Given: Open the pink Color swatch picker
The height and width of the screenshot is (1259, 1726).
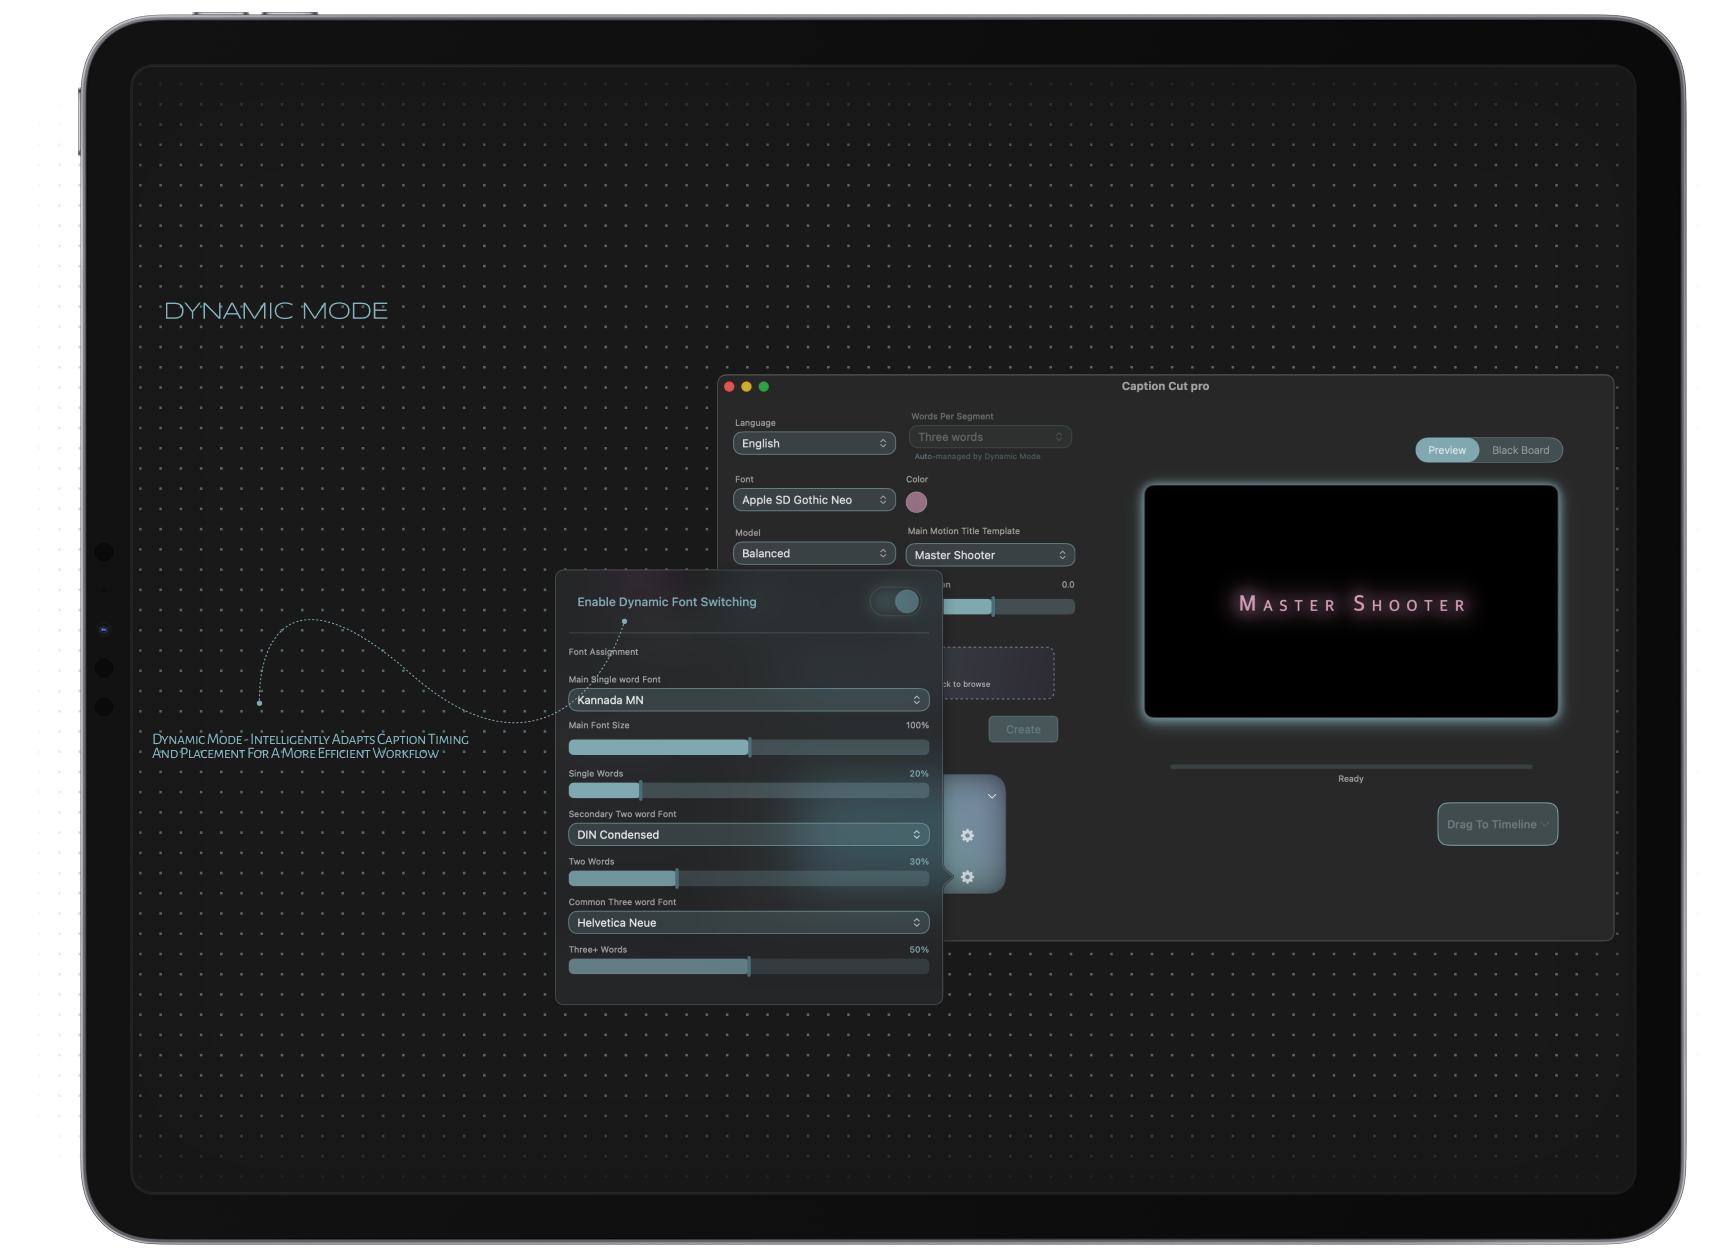Looking at the screenshot, I should (916, 502).
